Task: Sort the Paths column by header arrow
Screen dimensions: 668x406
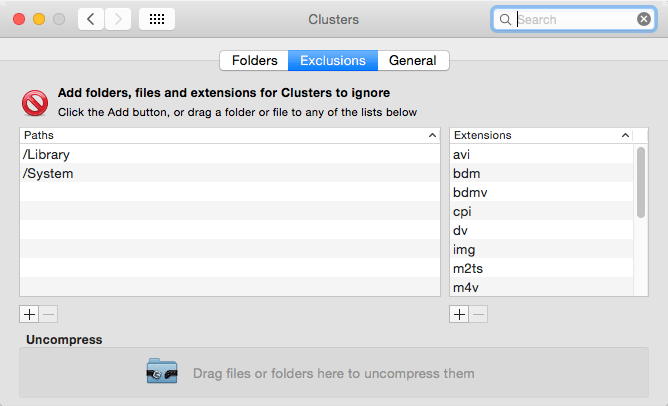Action: (432, 135)
